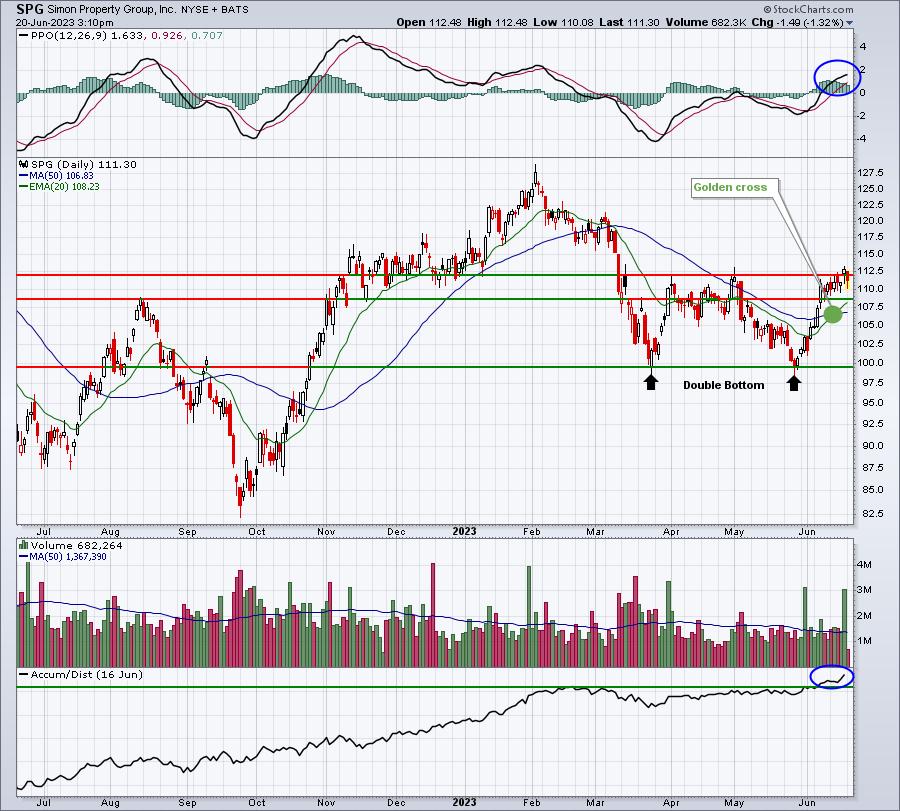Click the volume MA(50) 1,367,390 legend

pyautogui.click(x=63, y=557)
